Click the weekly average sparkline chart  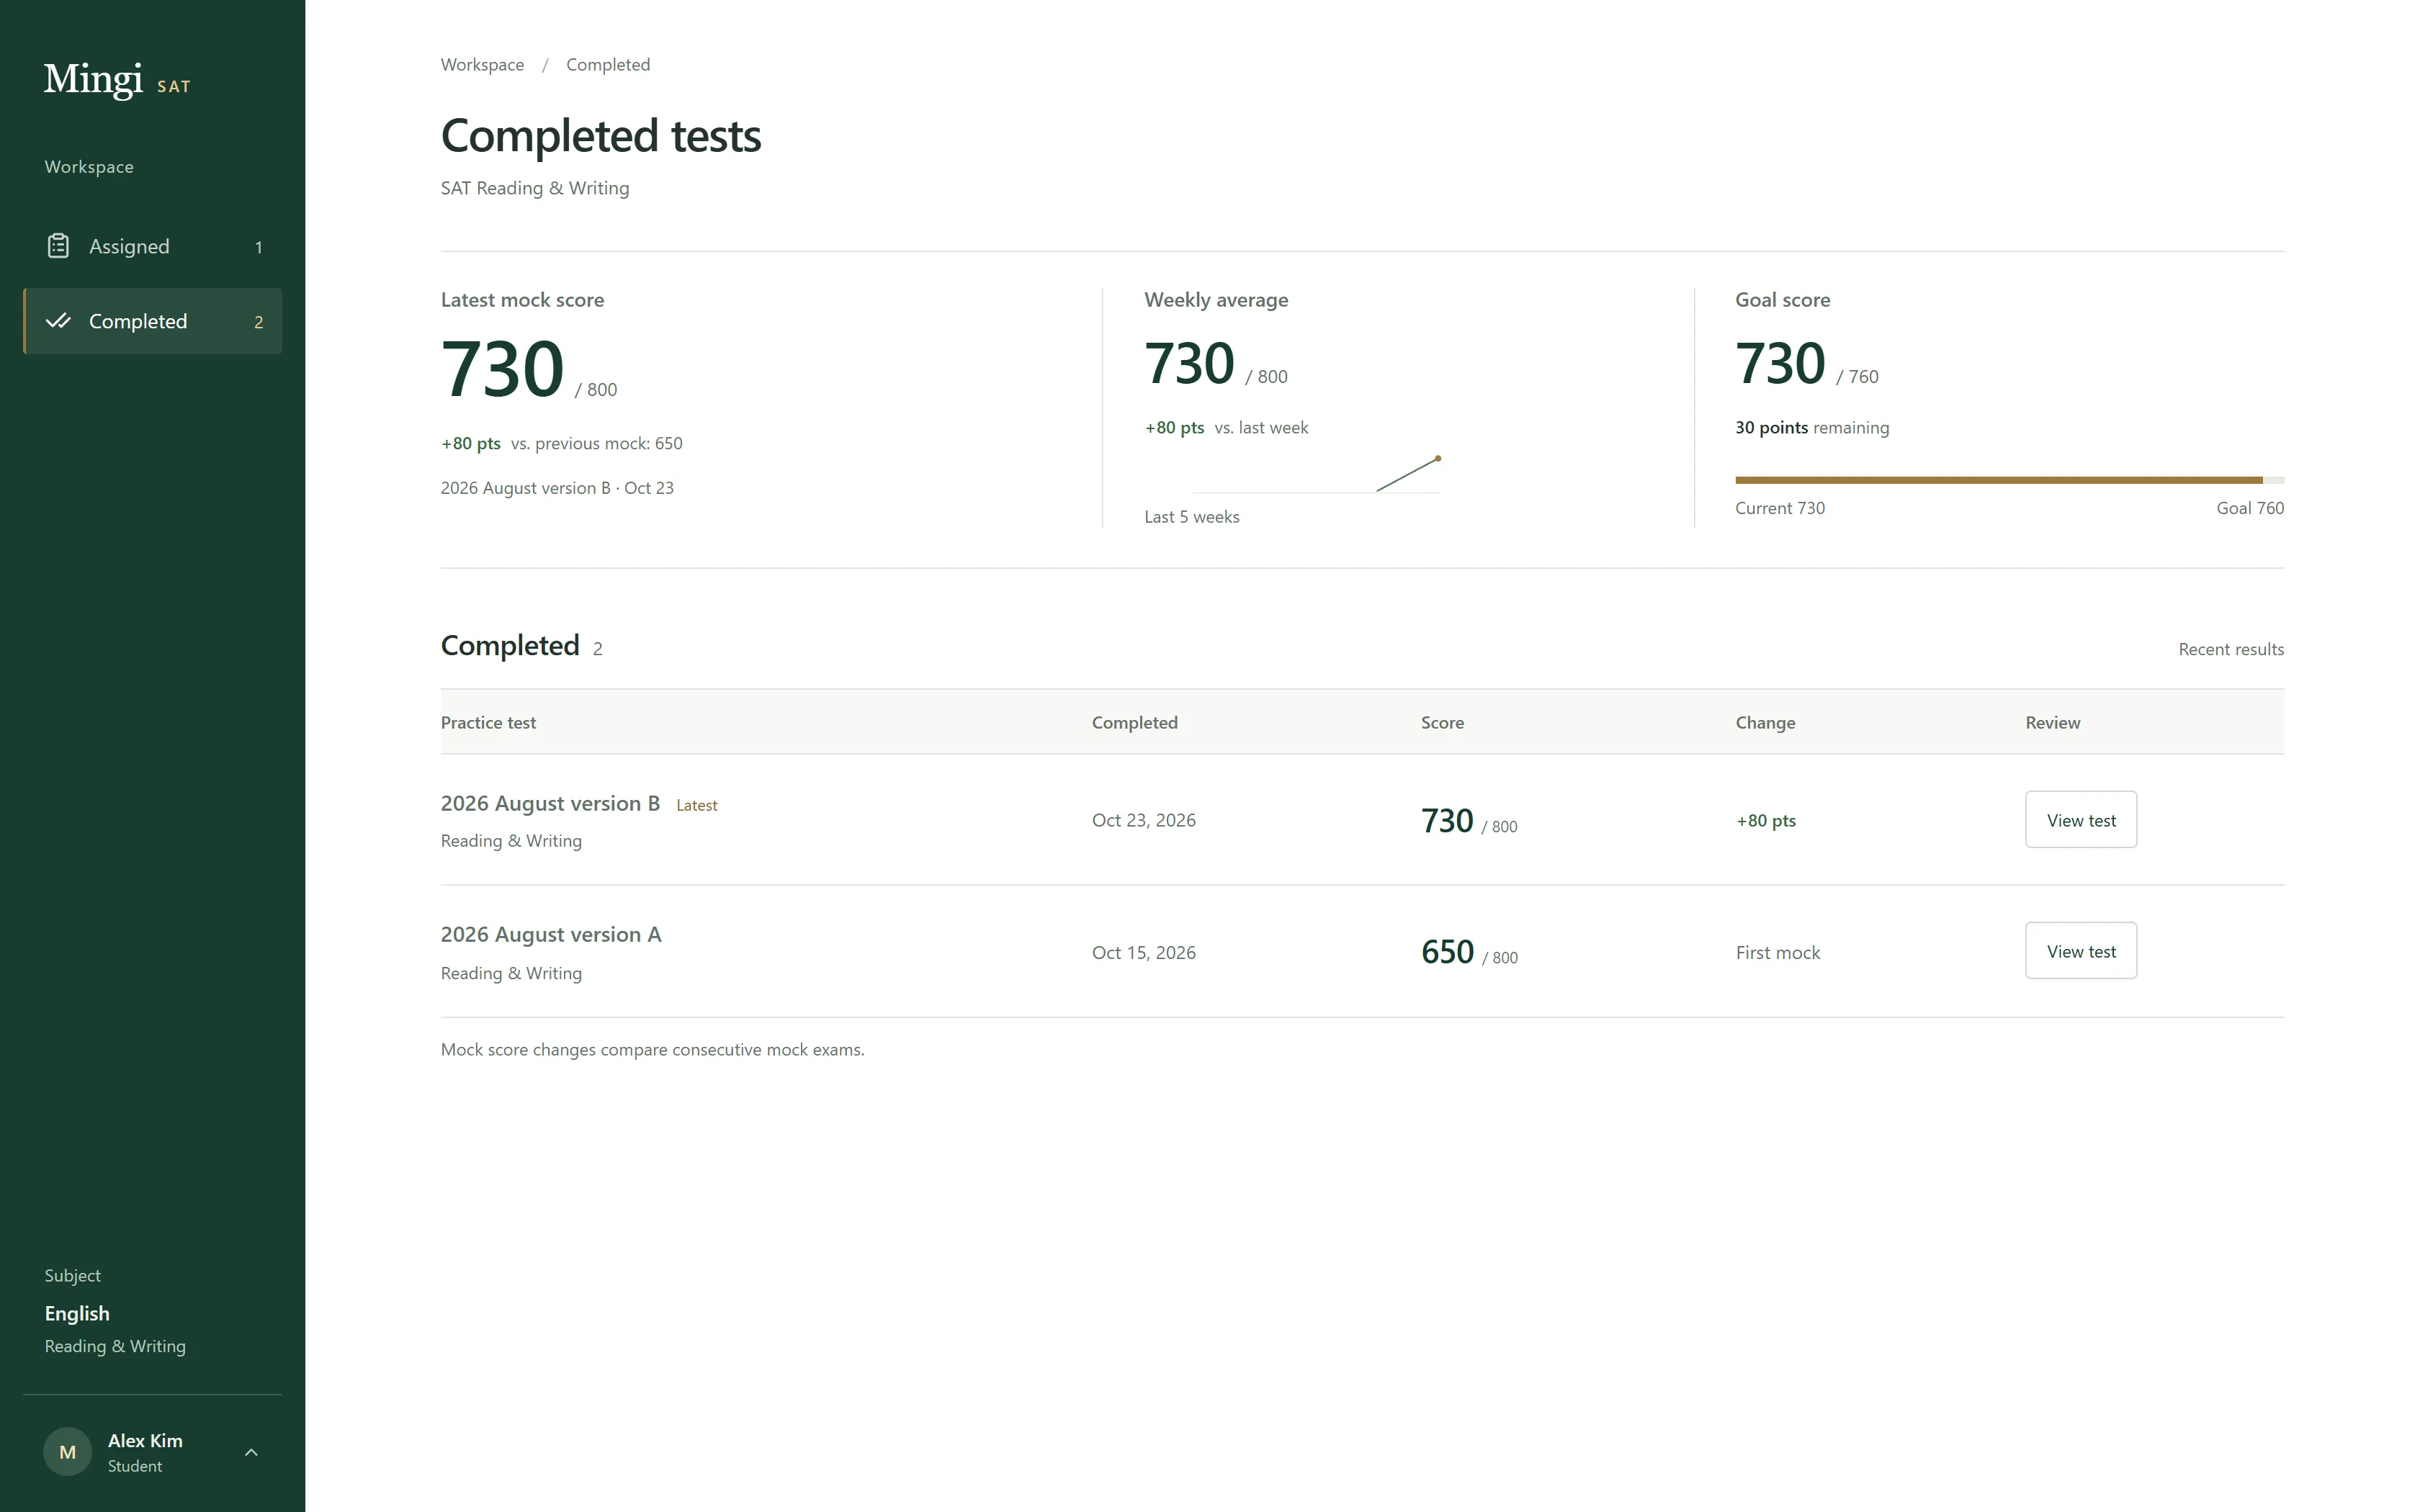(x=1317, y=475)
